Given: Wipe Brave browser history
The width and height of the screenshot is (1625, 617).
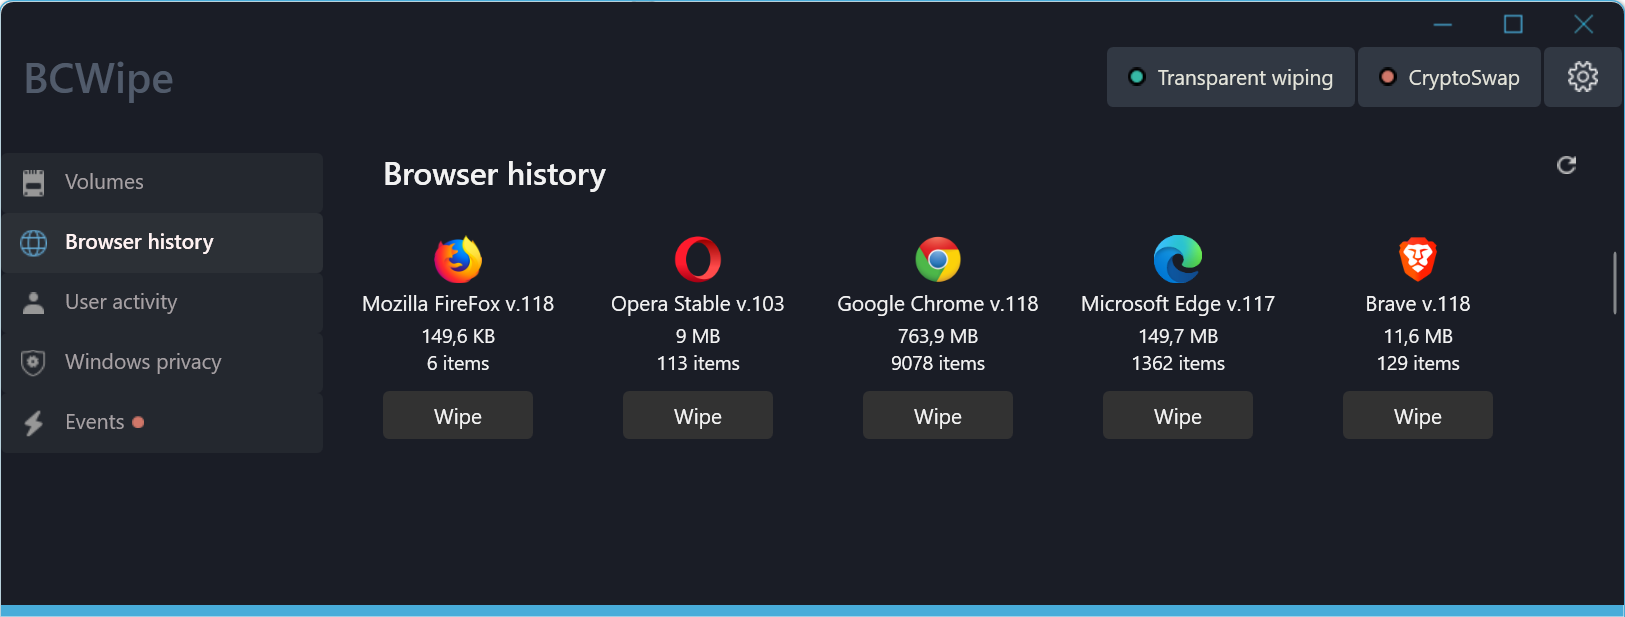Looking at the screenshot, I should coord(1418,415).
